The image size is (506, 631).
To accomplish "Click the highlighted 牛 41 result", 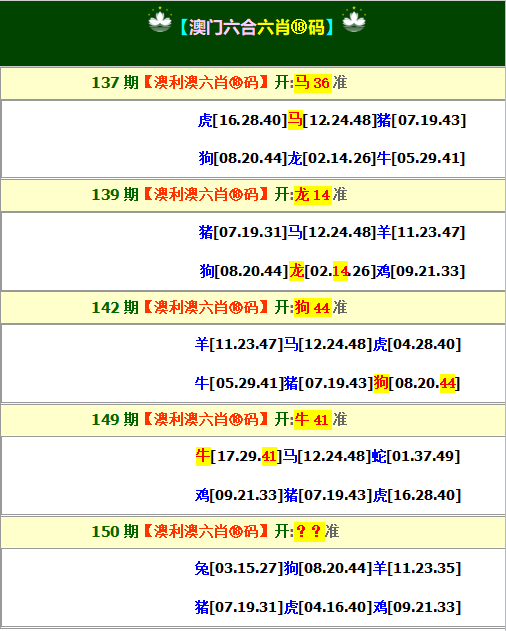I will [x=313, y=420].
